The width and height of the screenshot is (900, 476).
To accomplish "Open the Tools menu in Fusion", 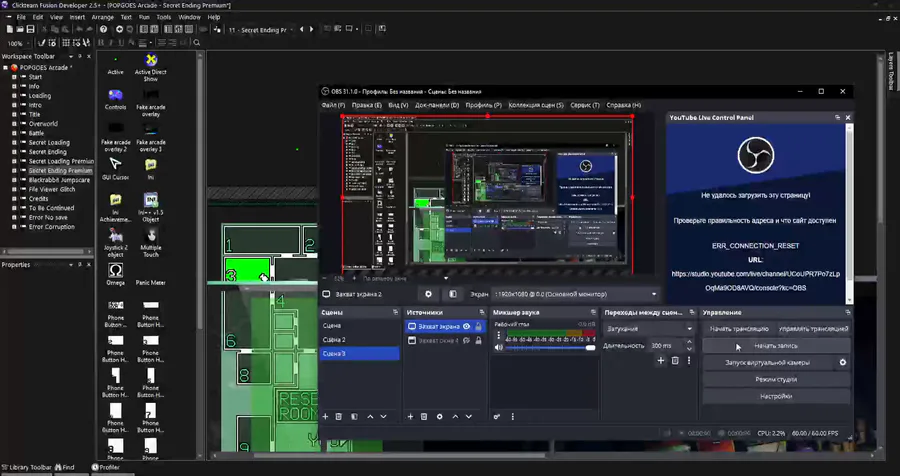I will [164, 17].
